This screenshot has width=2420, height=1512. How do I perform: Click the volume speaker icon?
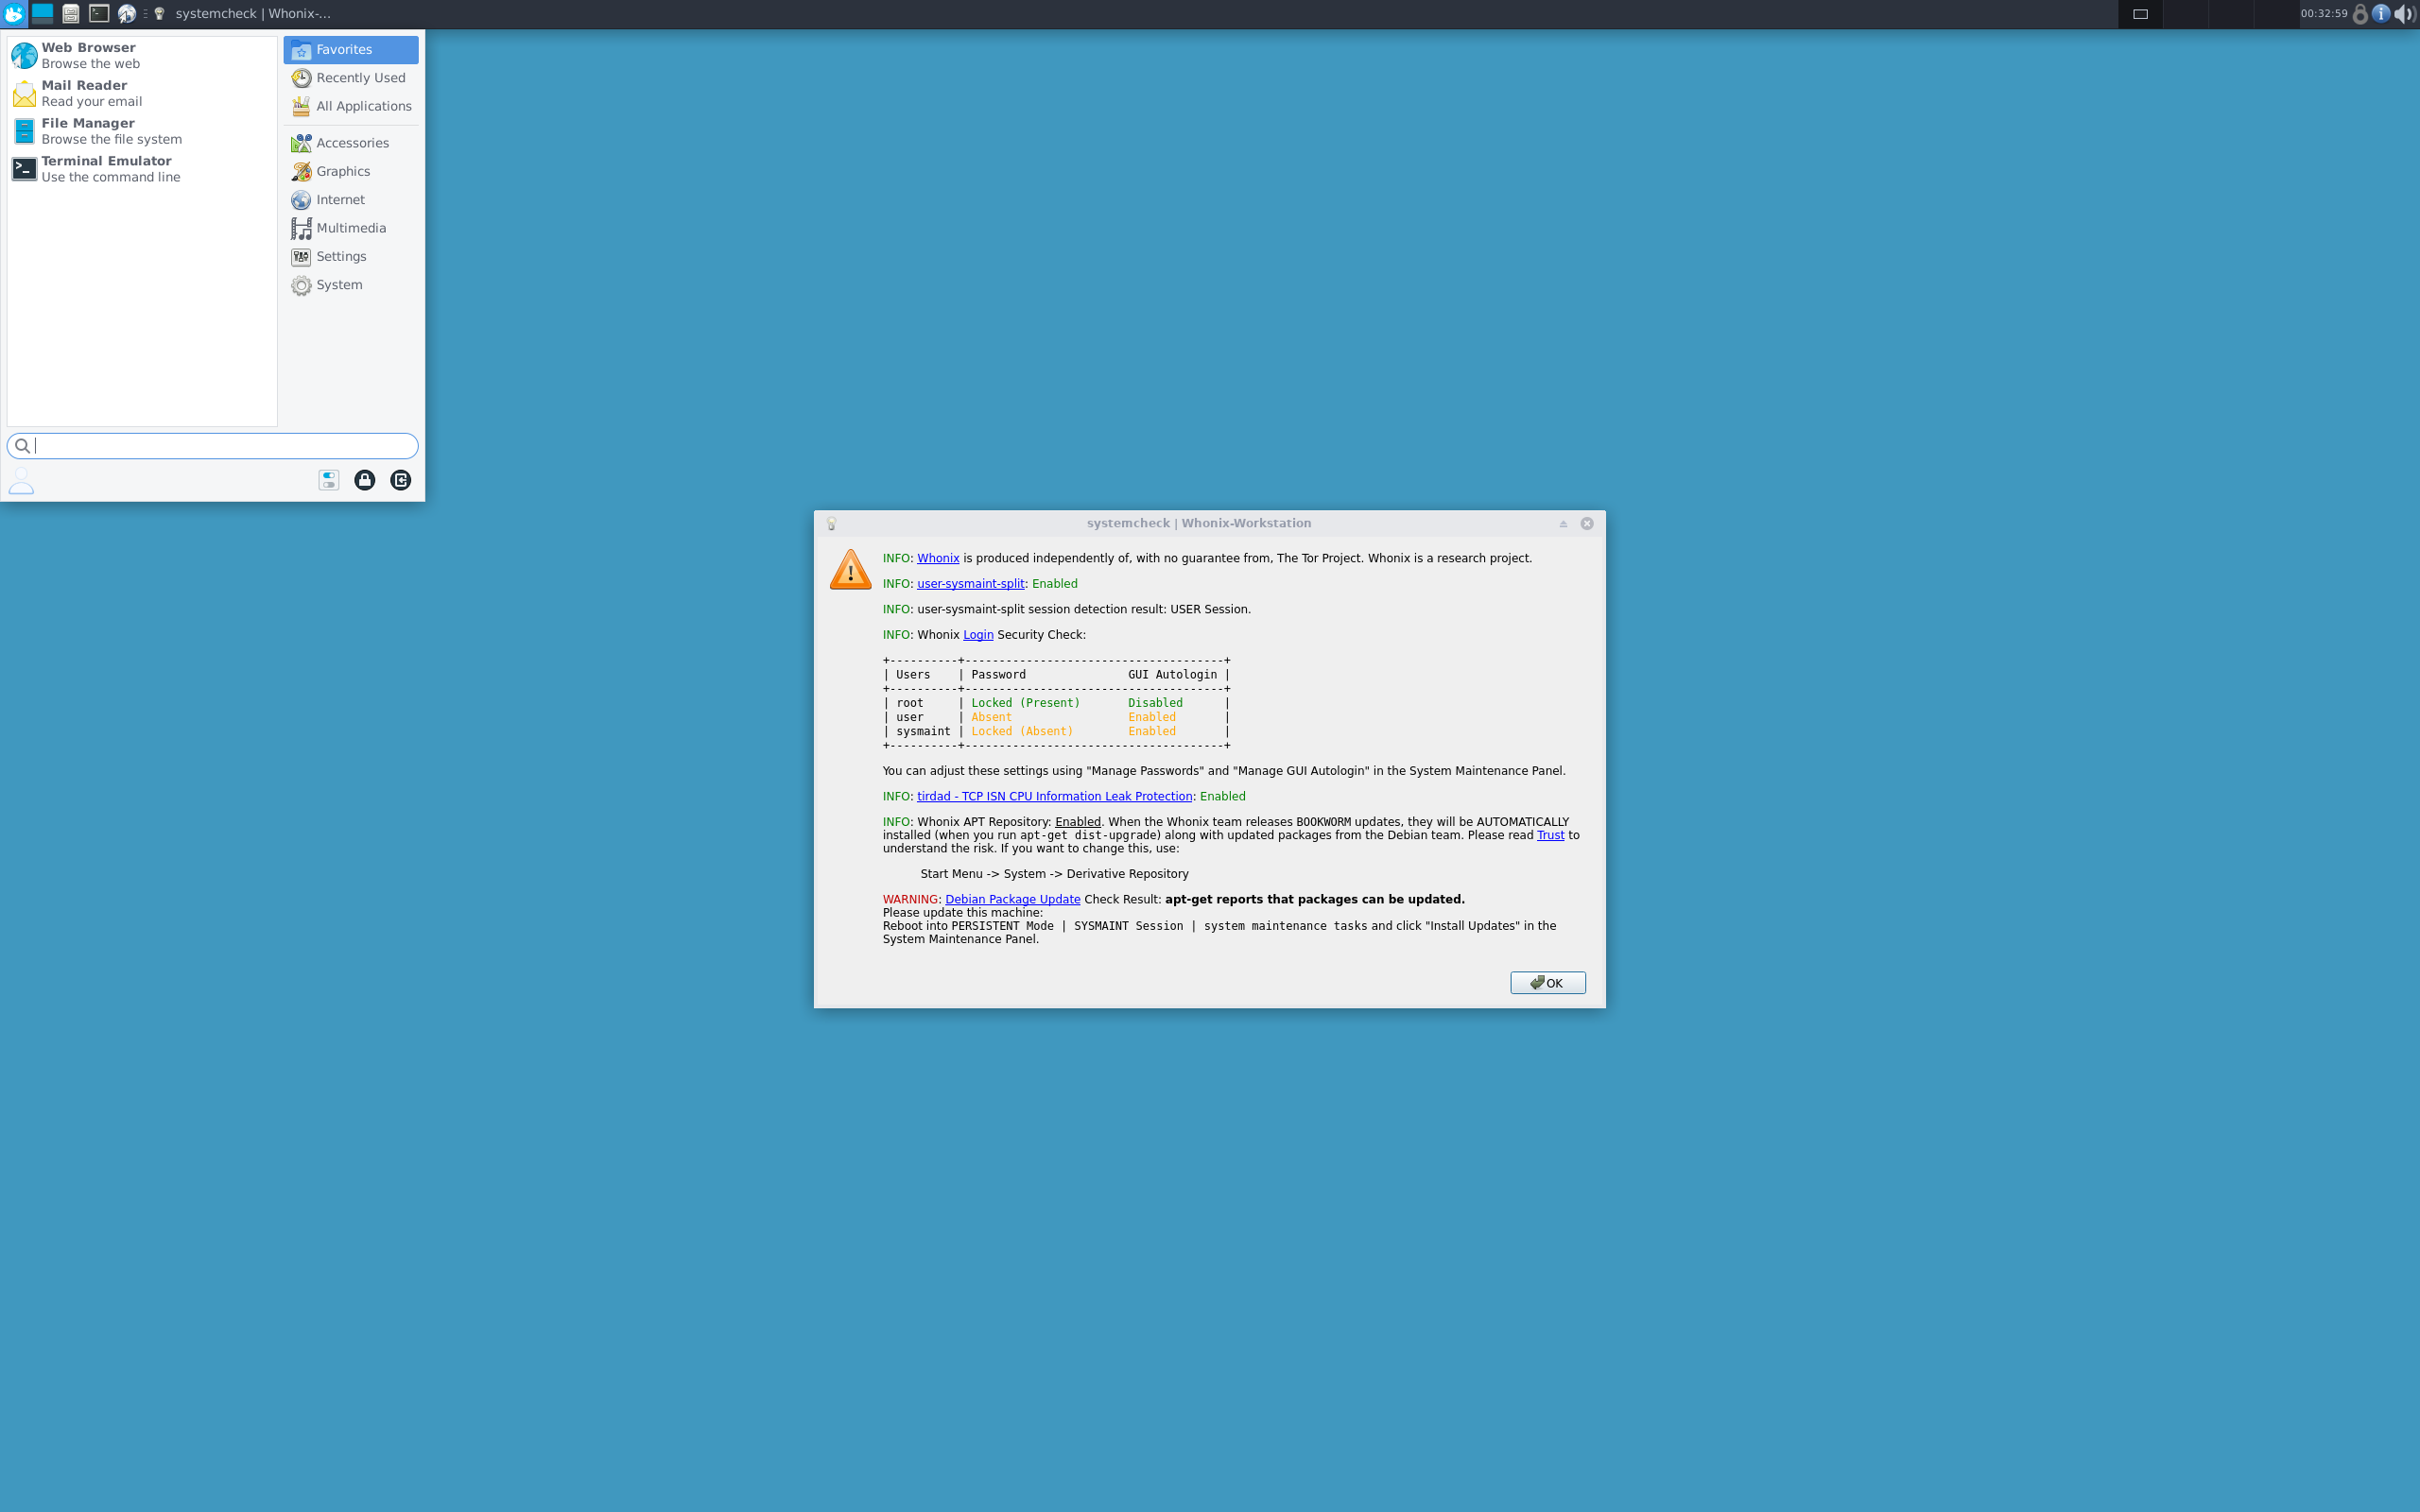pos(2405,14)
